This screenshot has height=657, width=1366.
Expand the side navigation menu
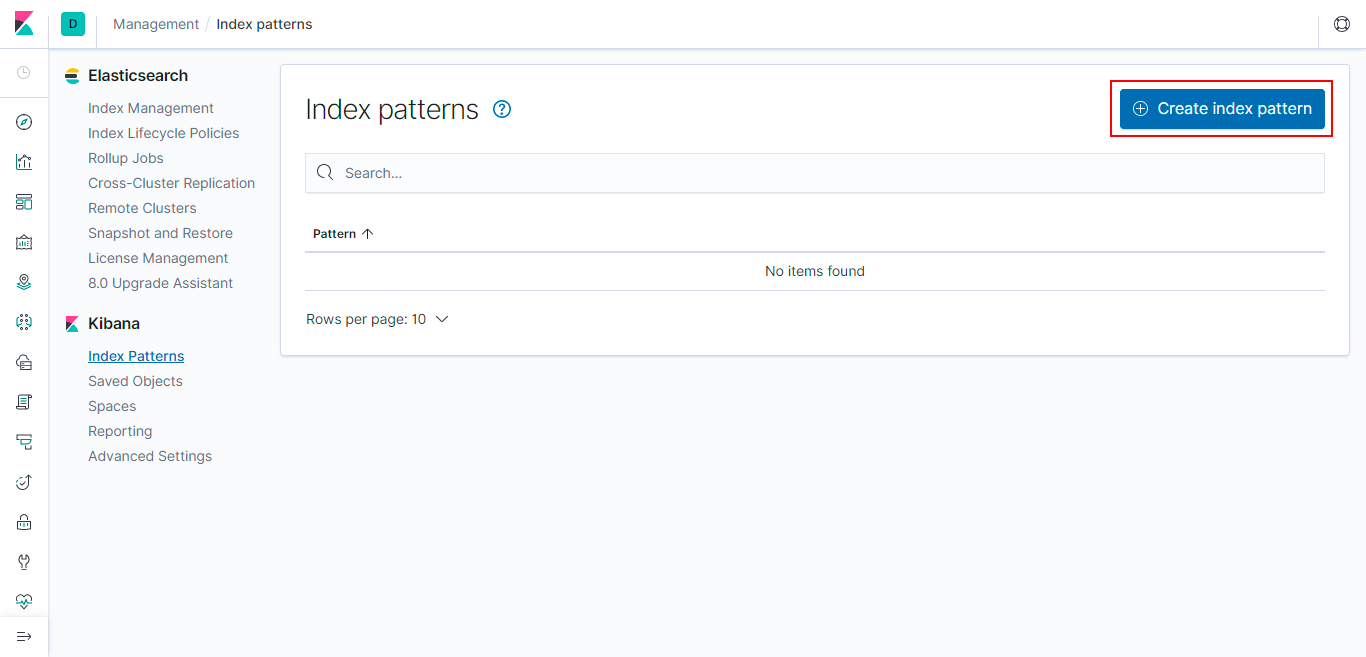[24, 637]
